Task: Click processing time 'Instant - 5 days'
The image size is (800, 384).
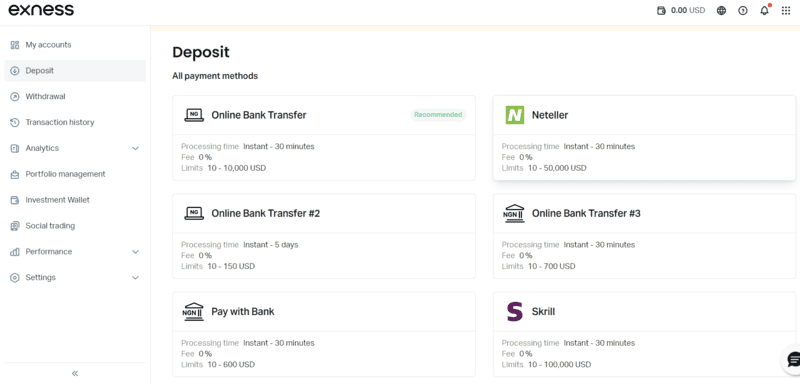Action: click(x=271, y=245)
